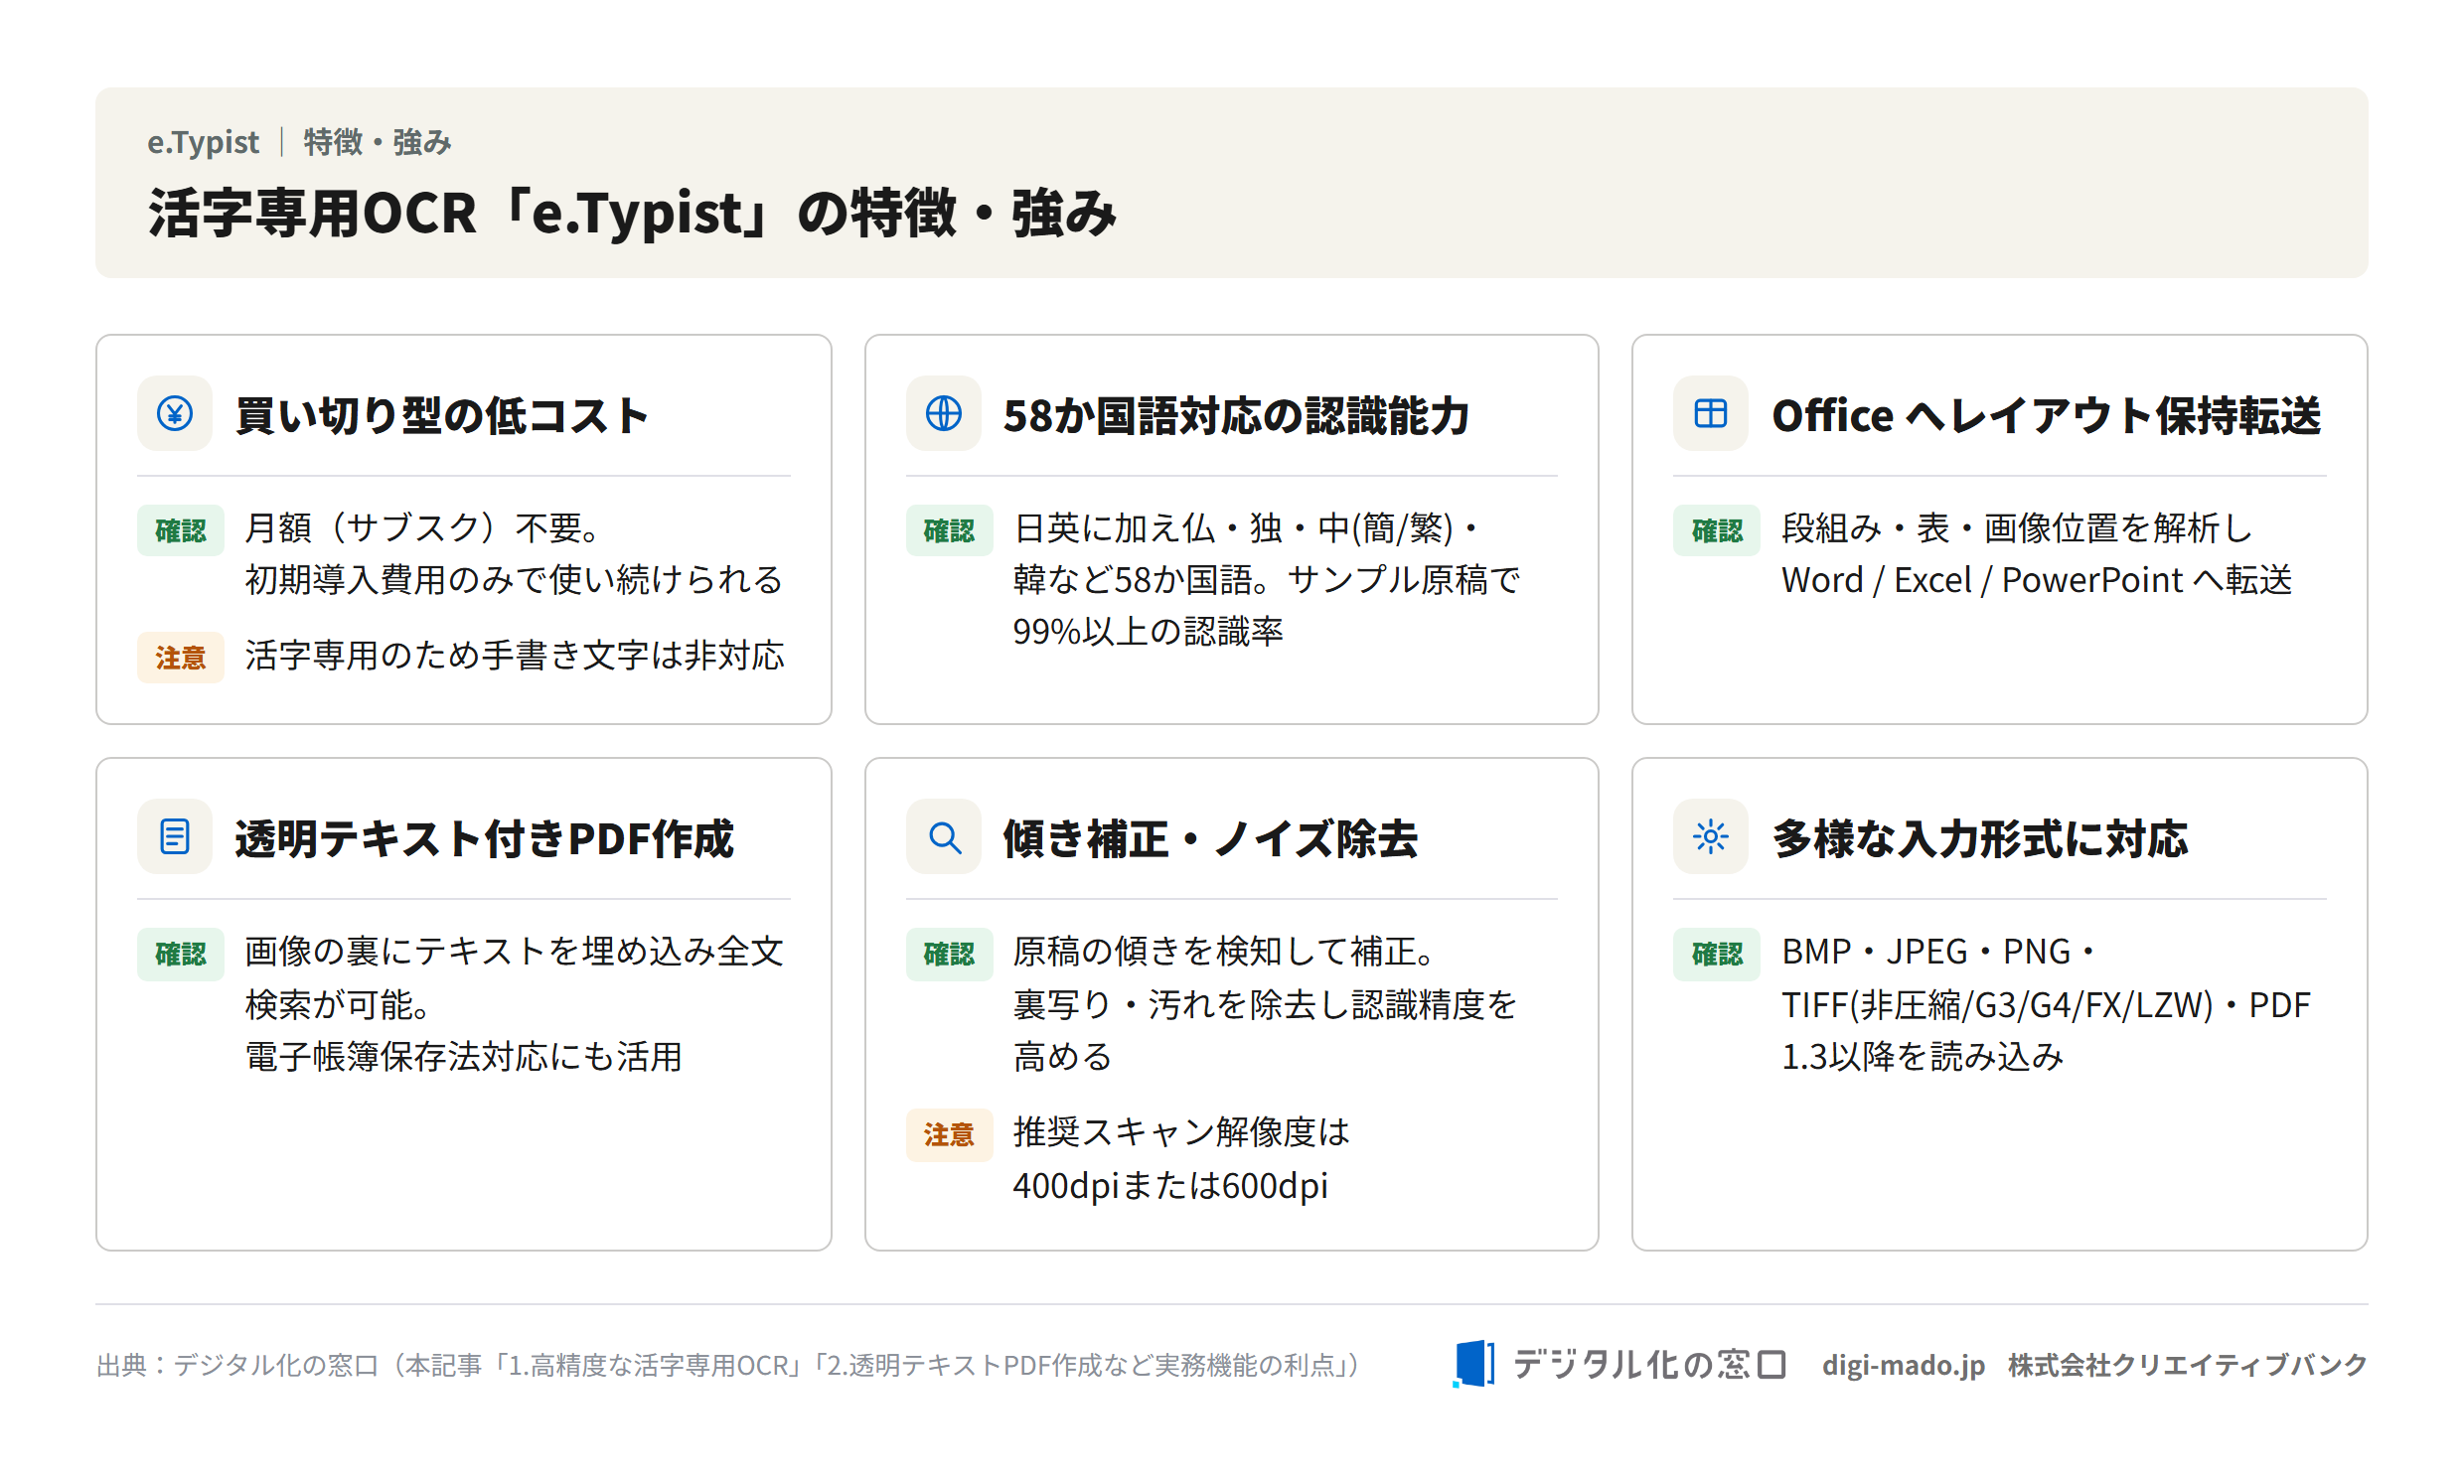Click the text 電子帳簿保存法対応にも活用
Viewport: 2464px width, 1484px height.
coord(464,1056)
